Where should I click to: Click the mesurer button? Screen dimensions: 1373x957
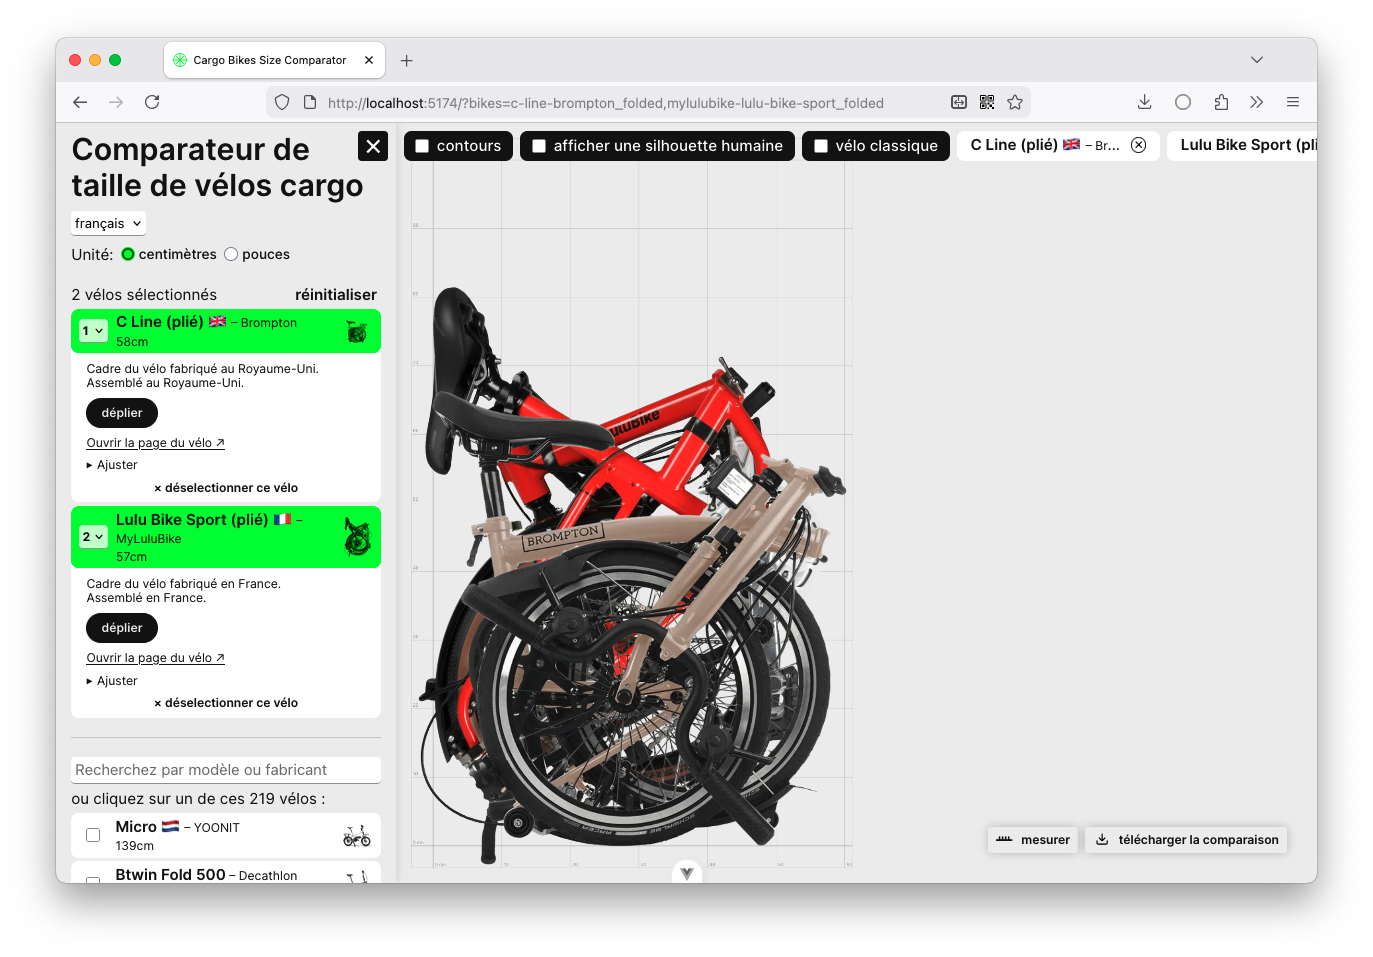coord(1034,840)
